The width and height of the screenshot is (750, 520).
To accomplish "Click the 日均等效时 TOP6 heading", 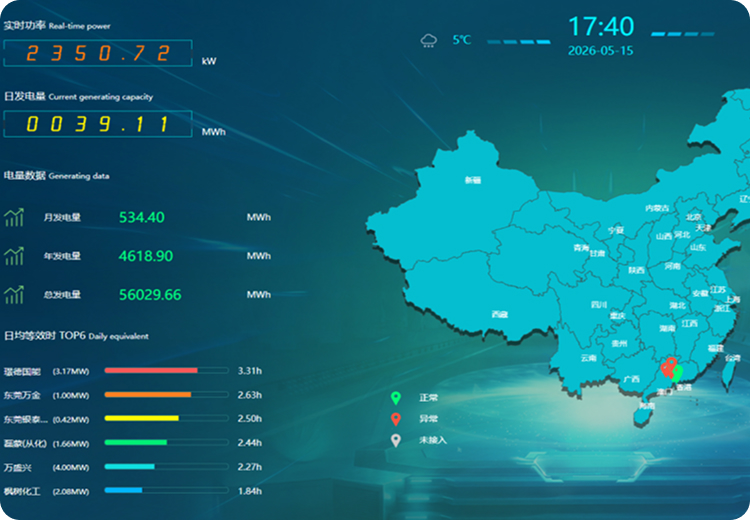I will pos(76,336).
